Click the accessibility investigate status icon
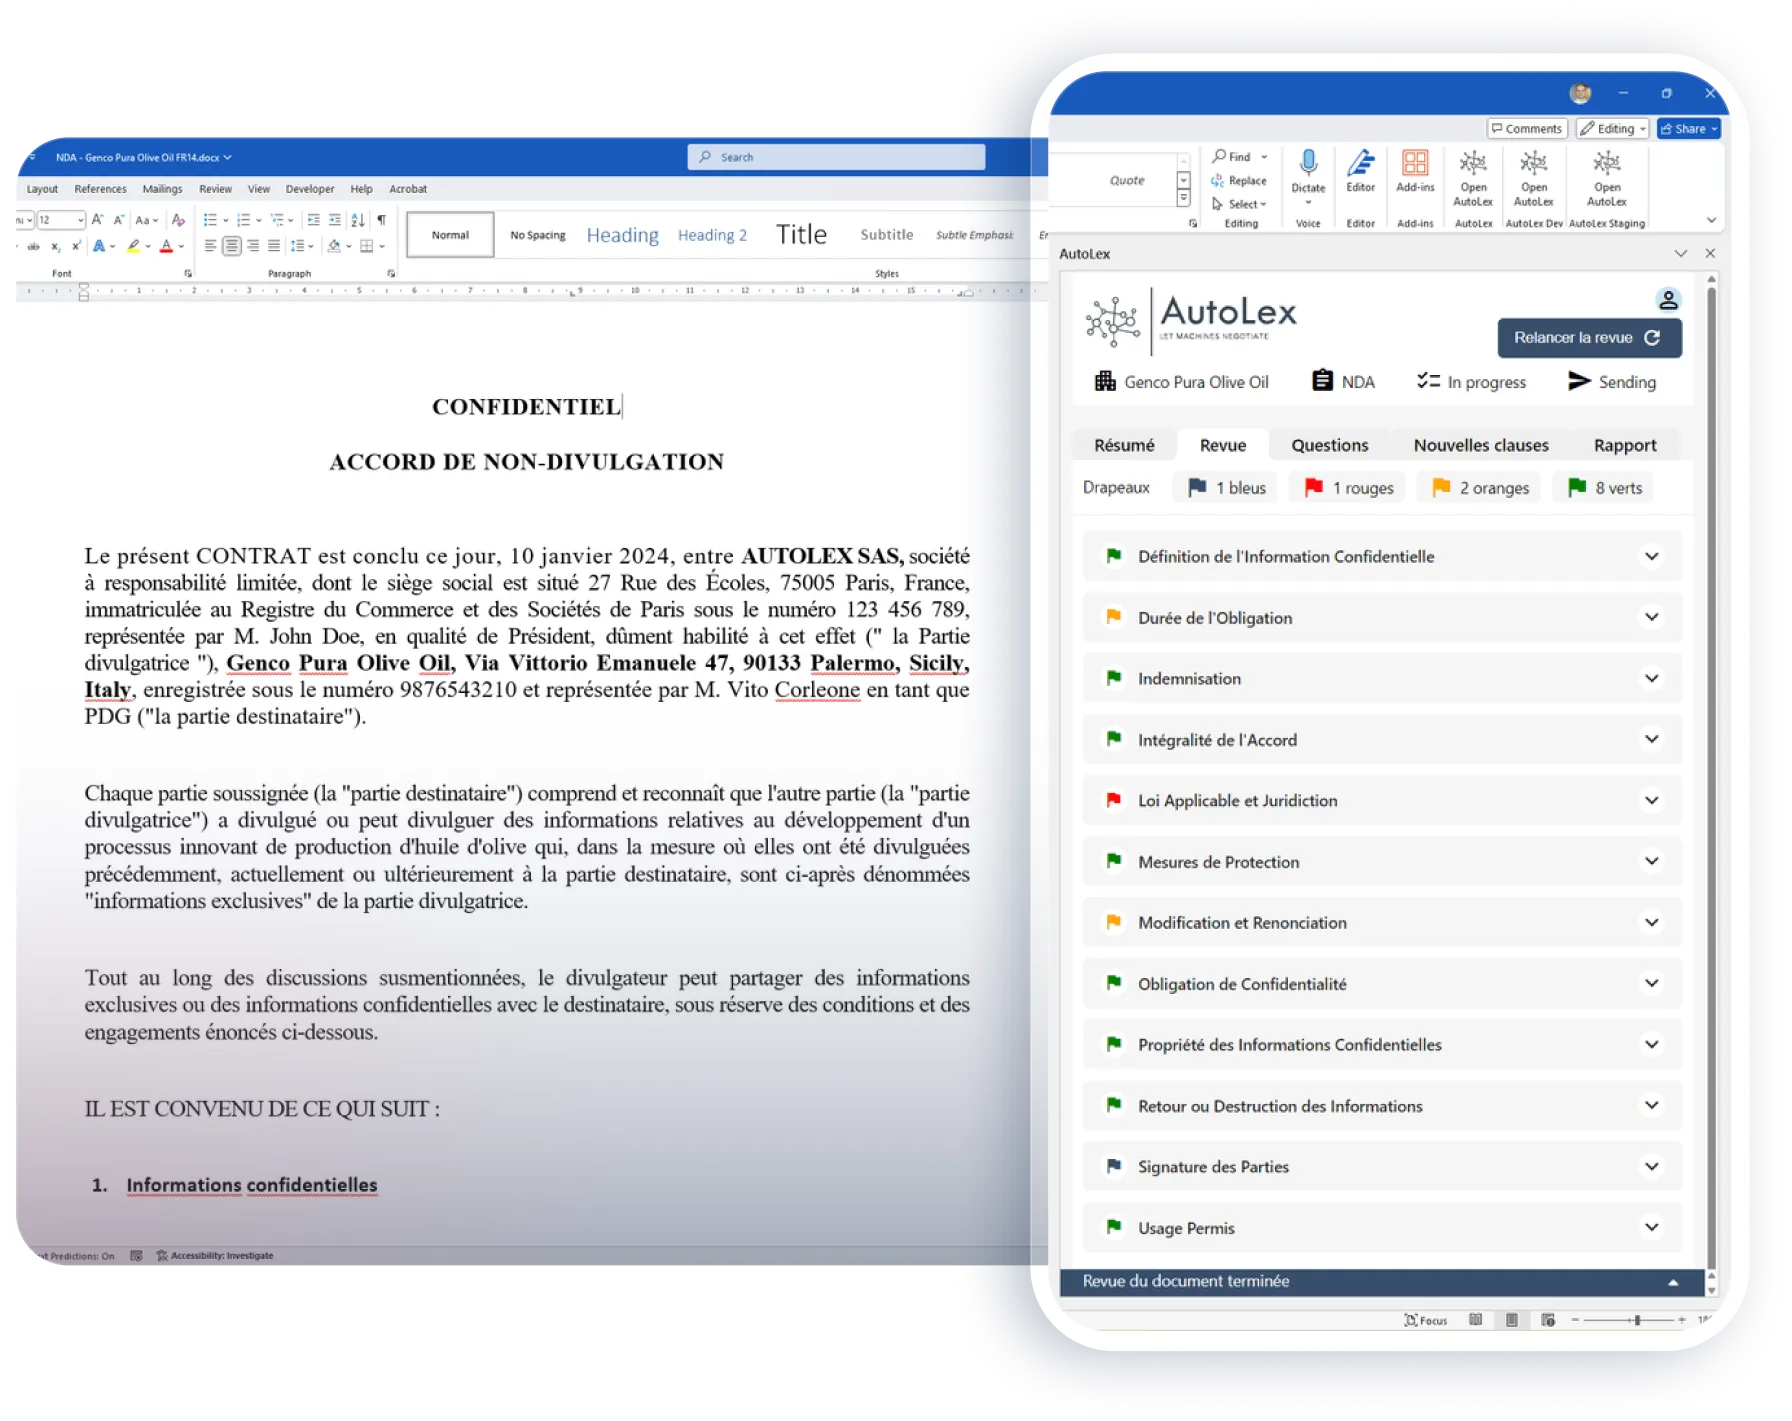1792x1421 pixels. 162,1255
